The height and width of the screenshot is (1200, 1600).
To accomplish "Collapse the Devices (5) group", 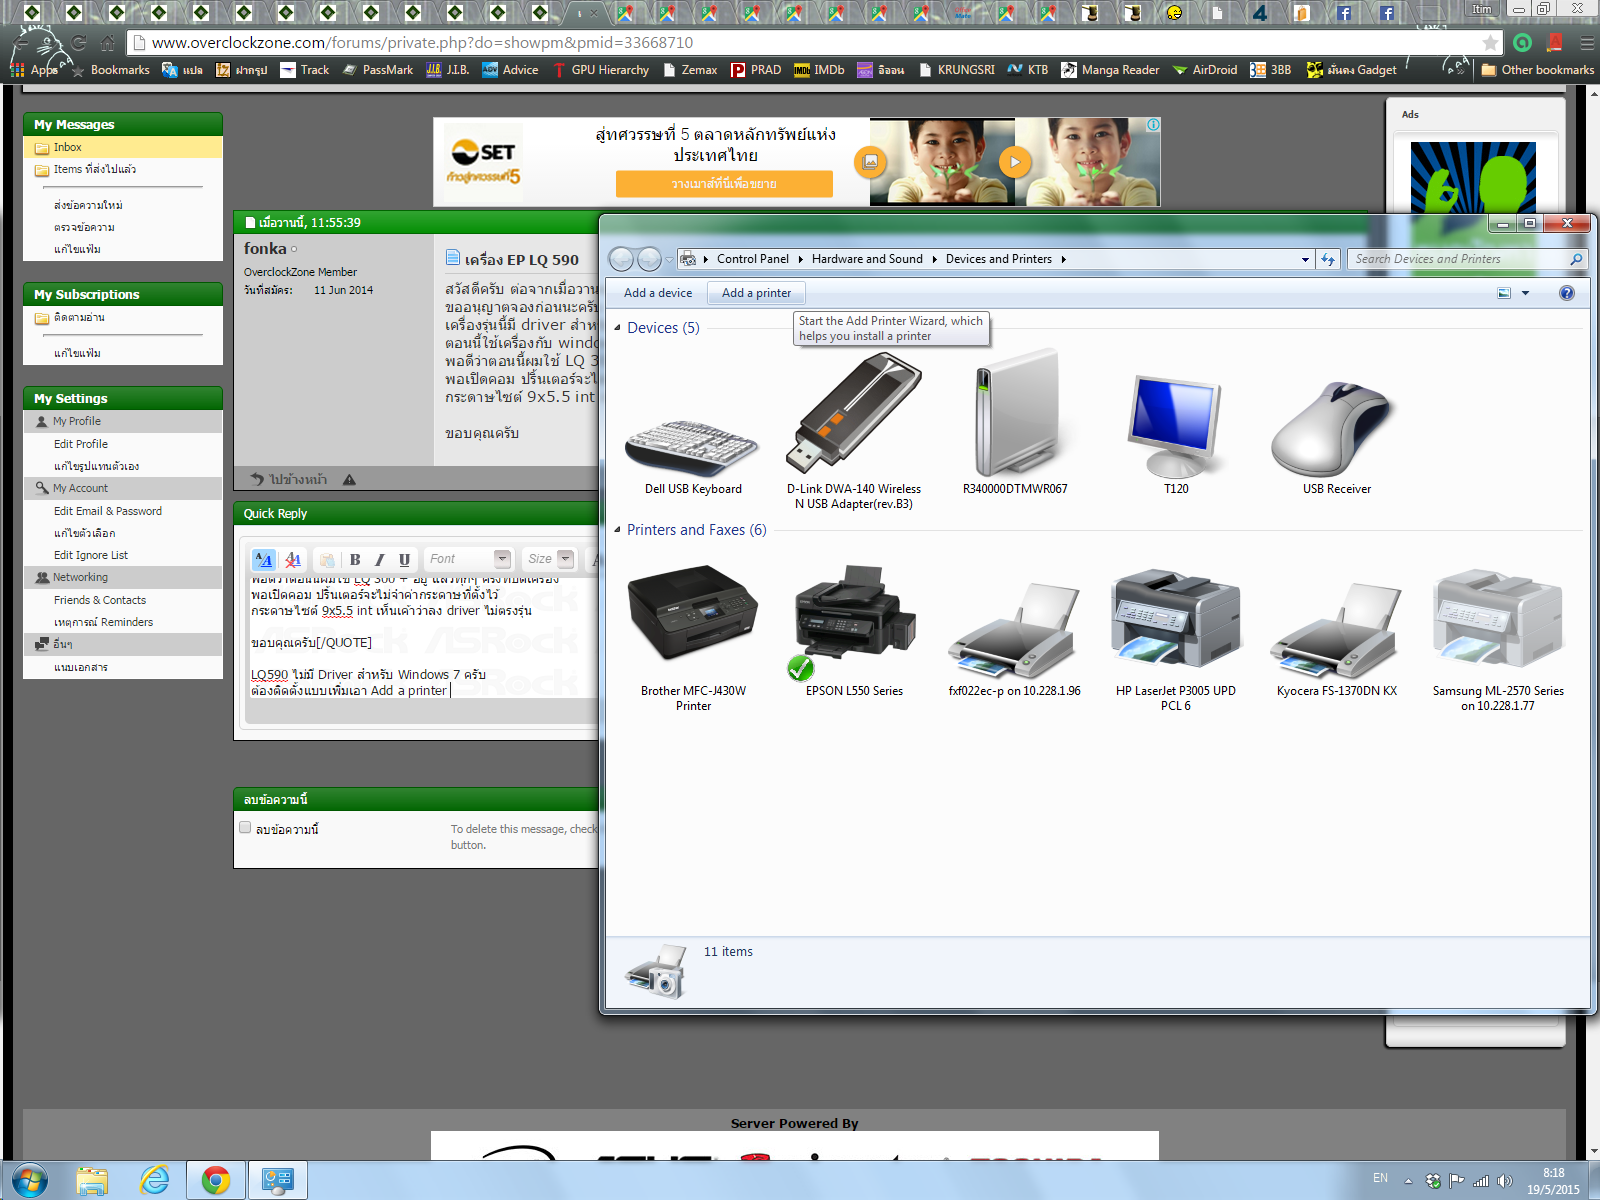I will click(x=617, y=328).
